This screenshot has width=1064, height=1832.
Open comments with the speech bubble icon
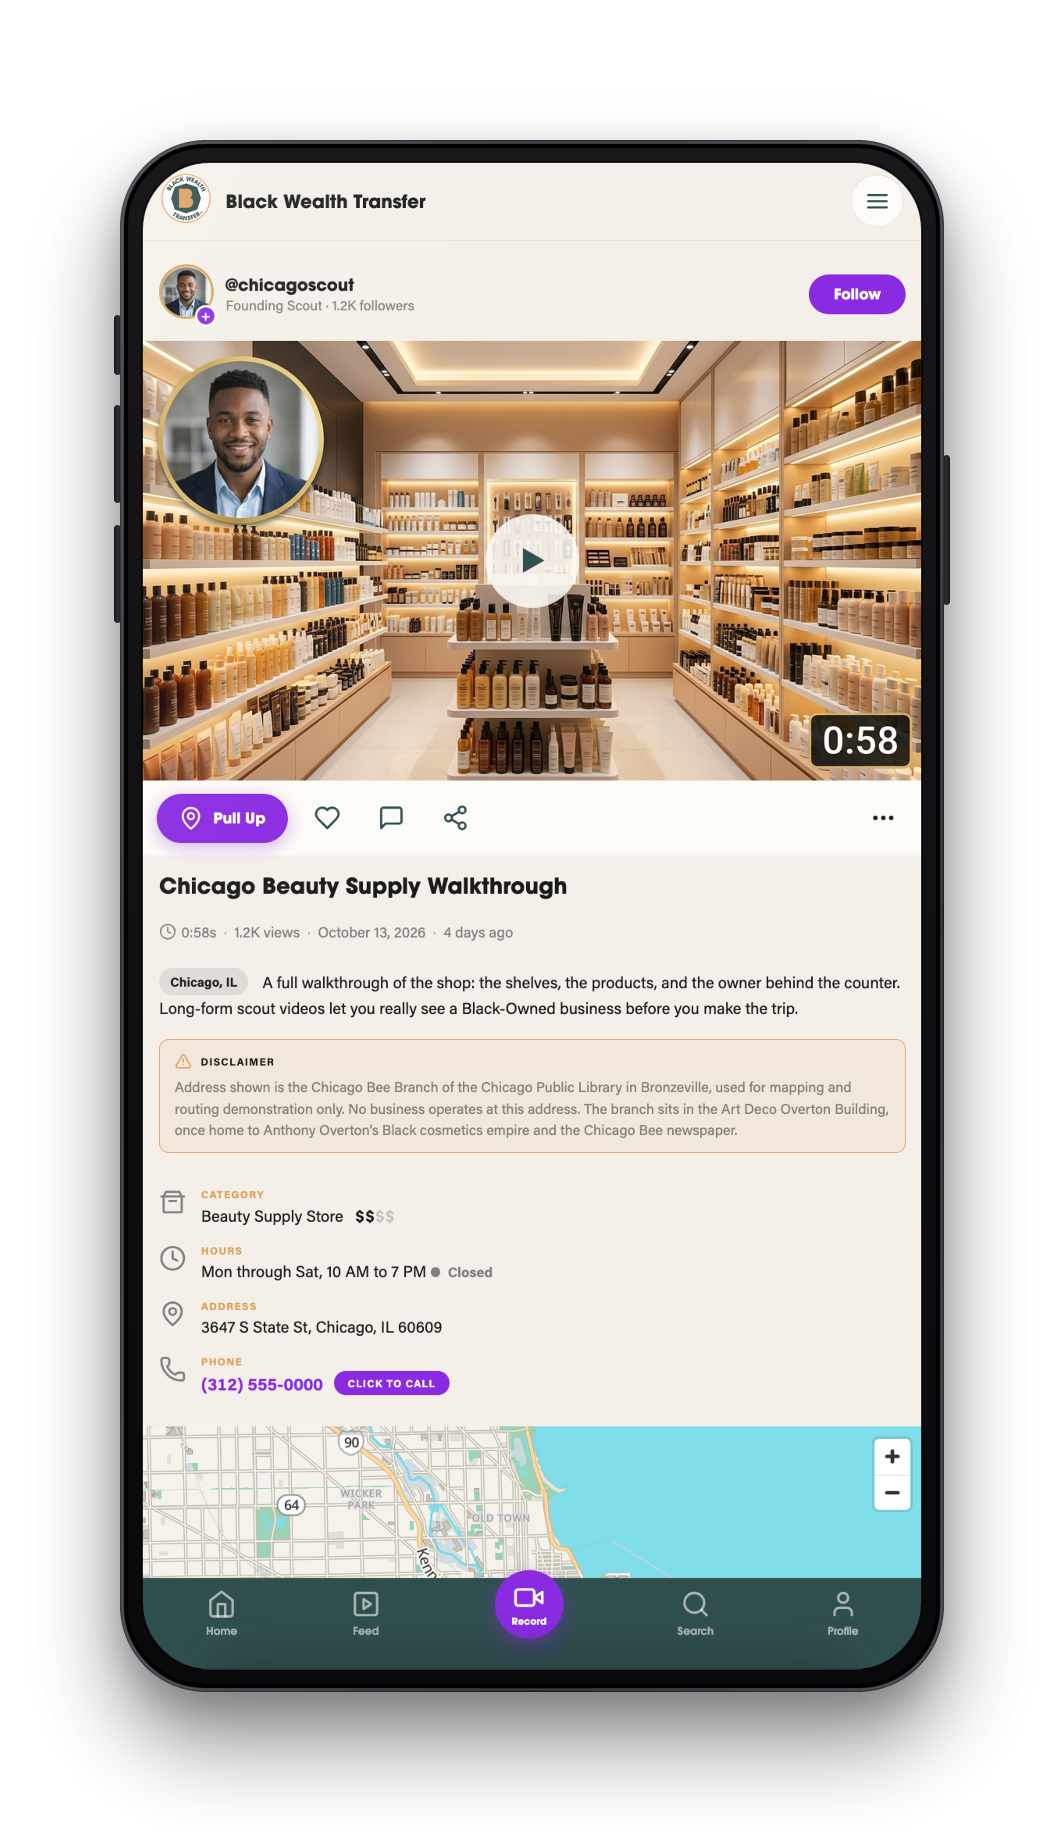pos(391,818)
